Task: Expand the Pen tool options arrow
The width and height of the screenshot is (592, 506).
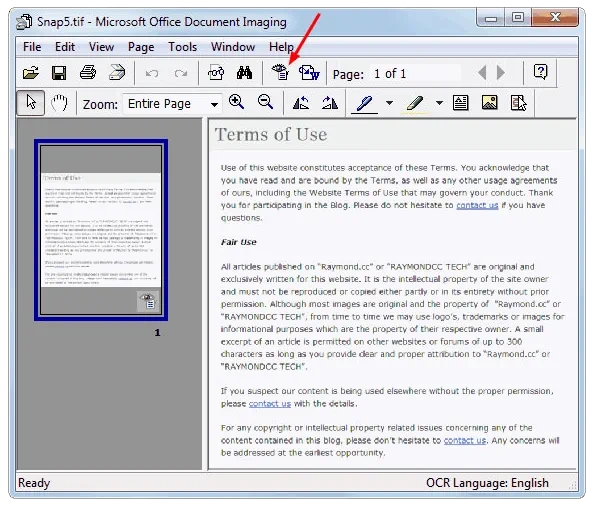Action: tap(389, 103)
